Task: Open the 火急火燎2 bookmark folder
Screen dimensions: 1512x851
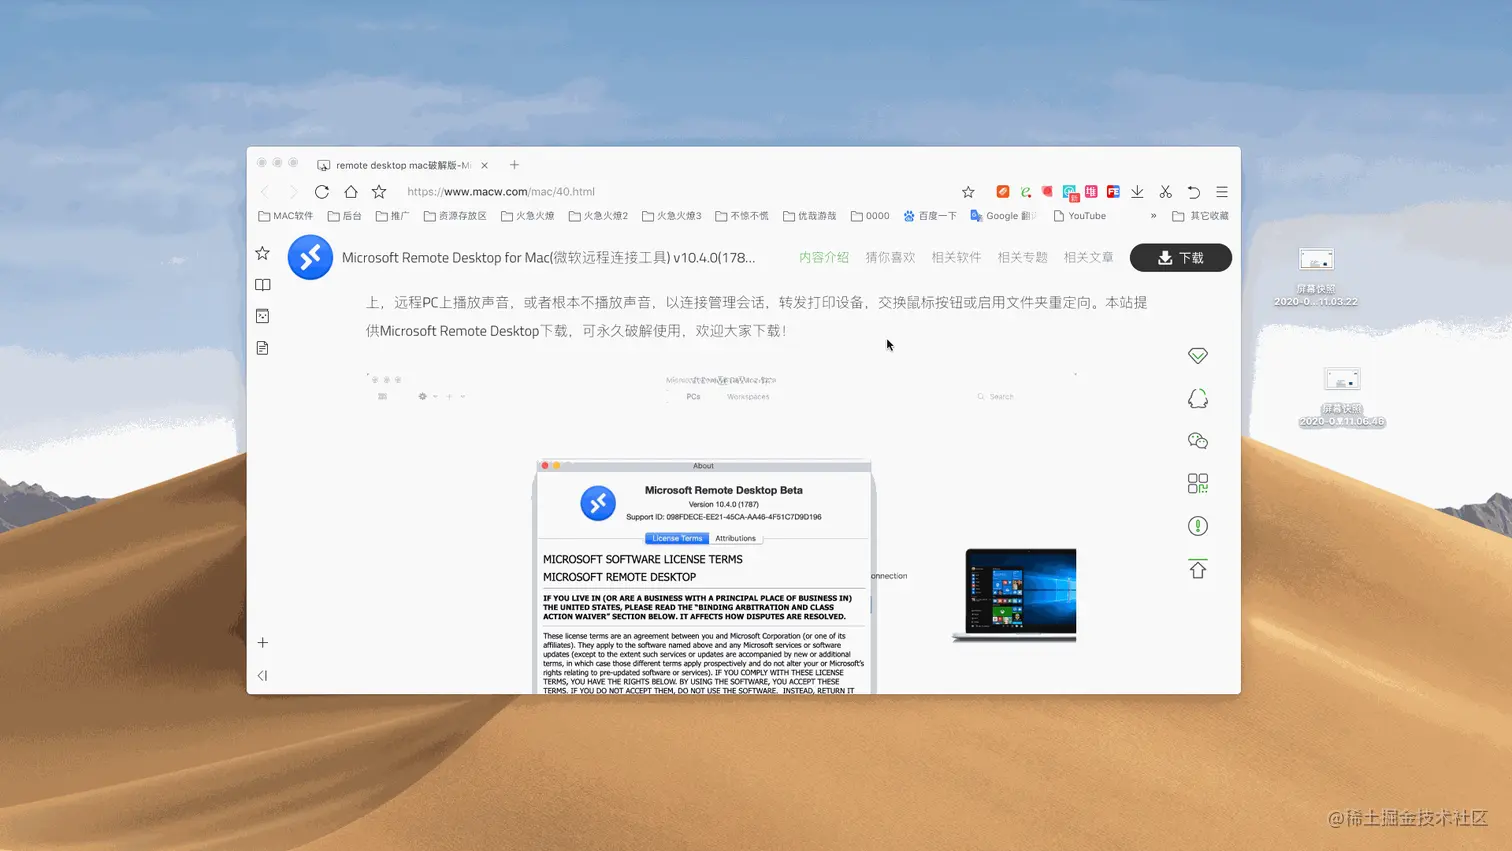Action: pyautogui.click(x=599, y=216)
